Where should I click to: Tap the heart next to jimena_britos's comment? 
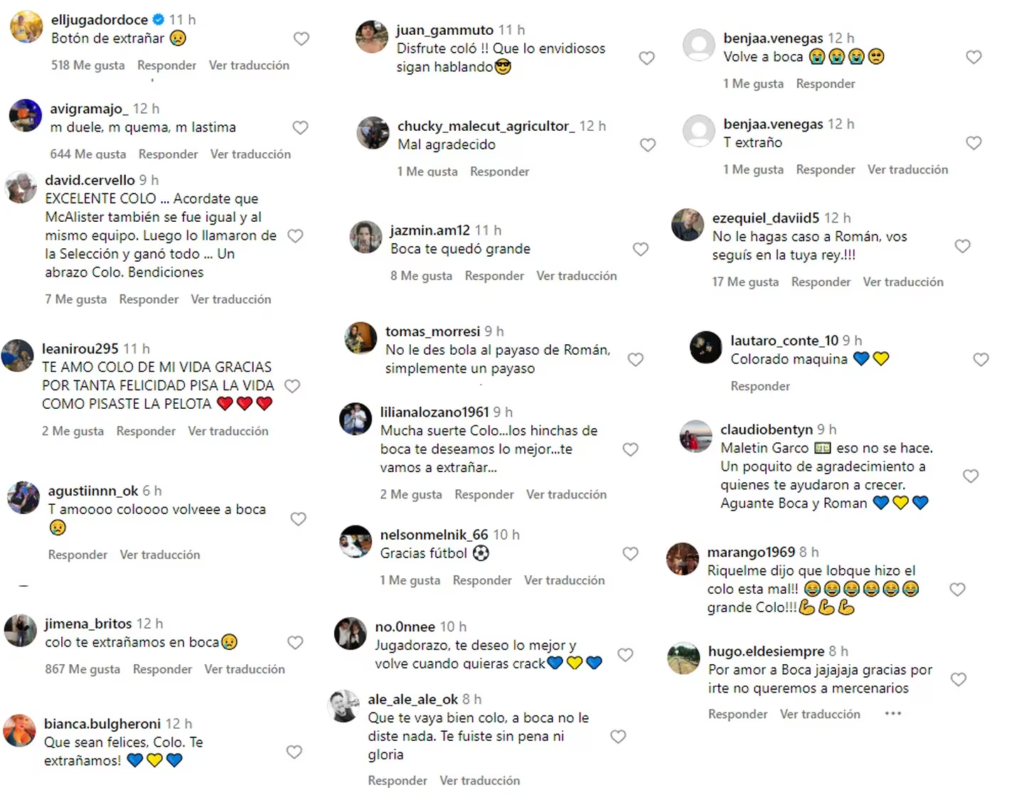pos(295,642)
